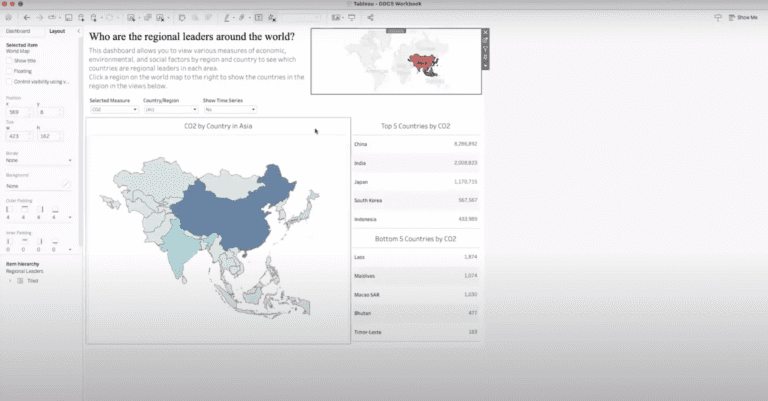Click the South Korea row
The width and height of the screenshot is (768, 401).
point(415,200)
